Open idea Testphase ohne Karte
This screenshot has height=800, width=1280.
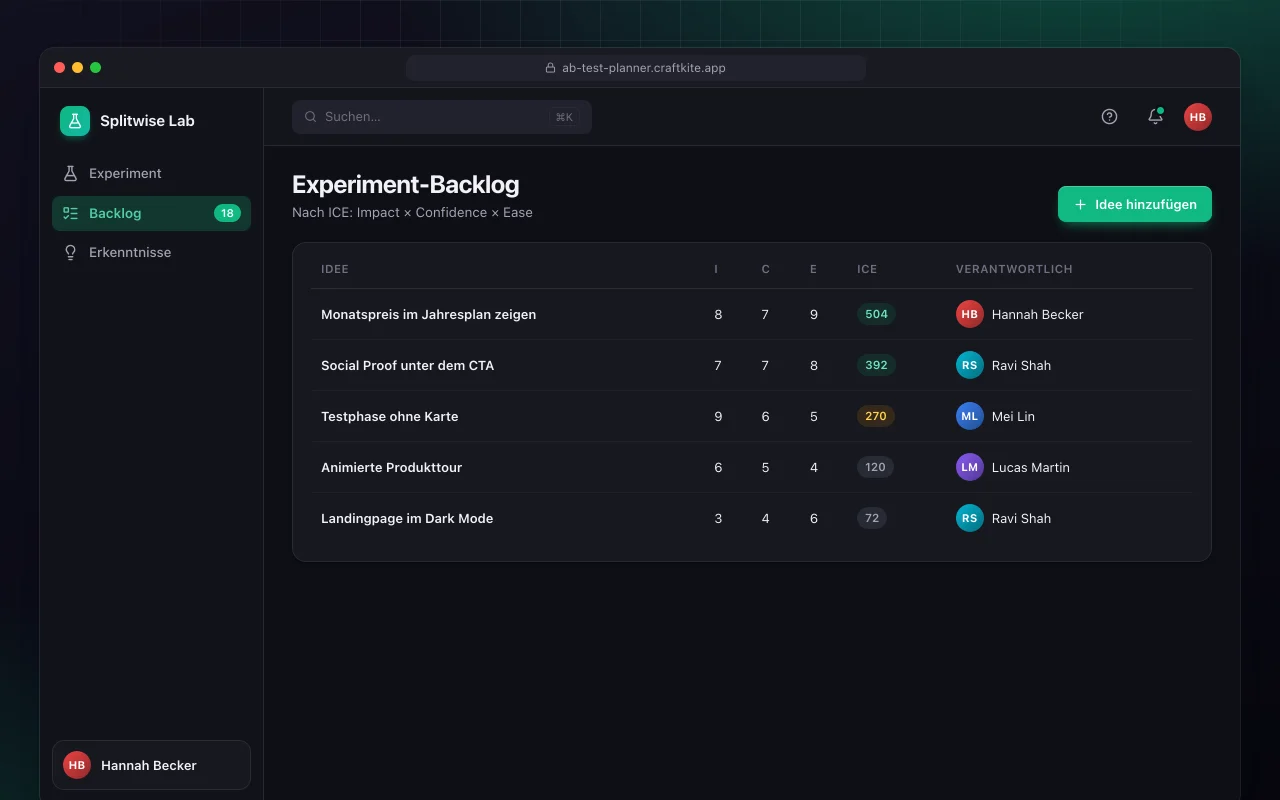coord(389,416)
